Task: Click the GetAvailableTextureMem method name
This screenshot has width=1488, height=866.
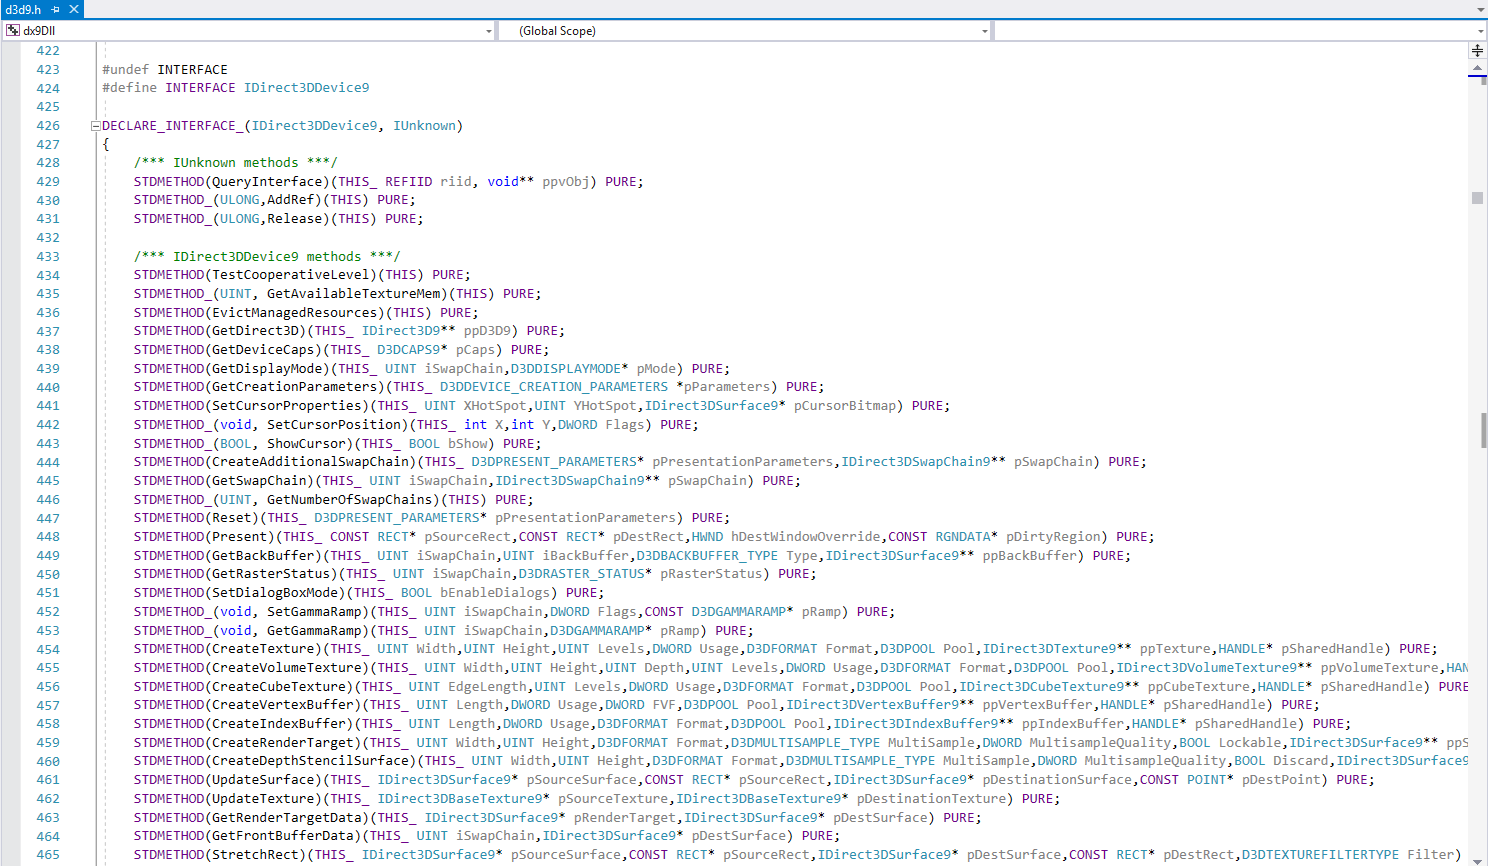Action: pyautogui.click(x=353, y=294)
